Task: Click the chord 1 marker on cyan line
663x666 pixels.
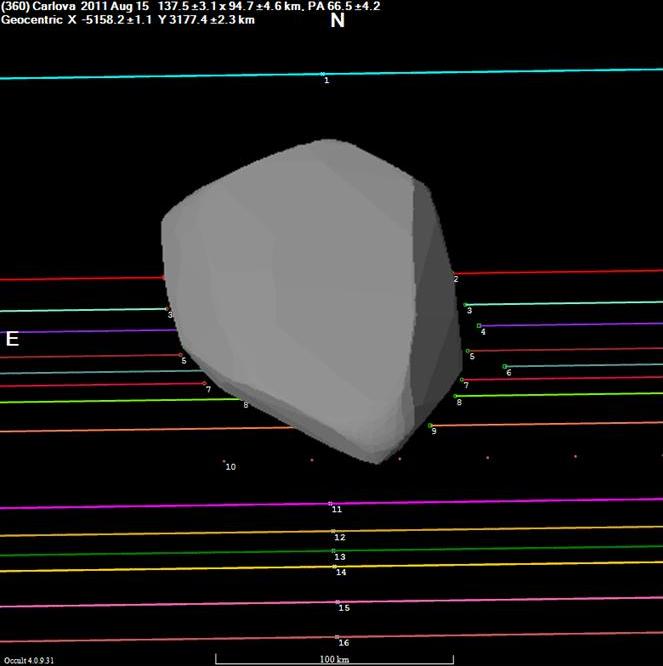Action: coord(322,73)
